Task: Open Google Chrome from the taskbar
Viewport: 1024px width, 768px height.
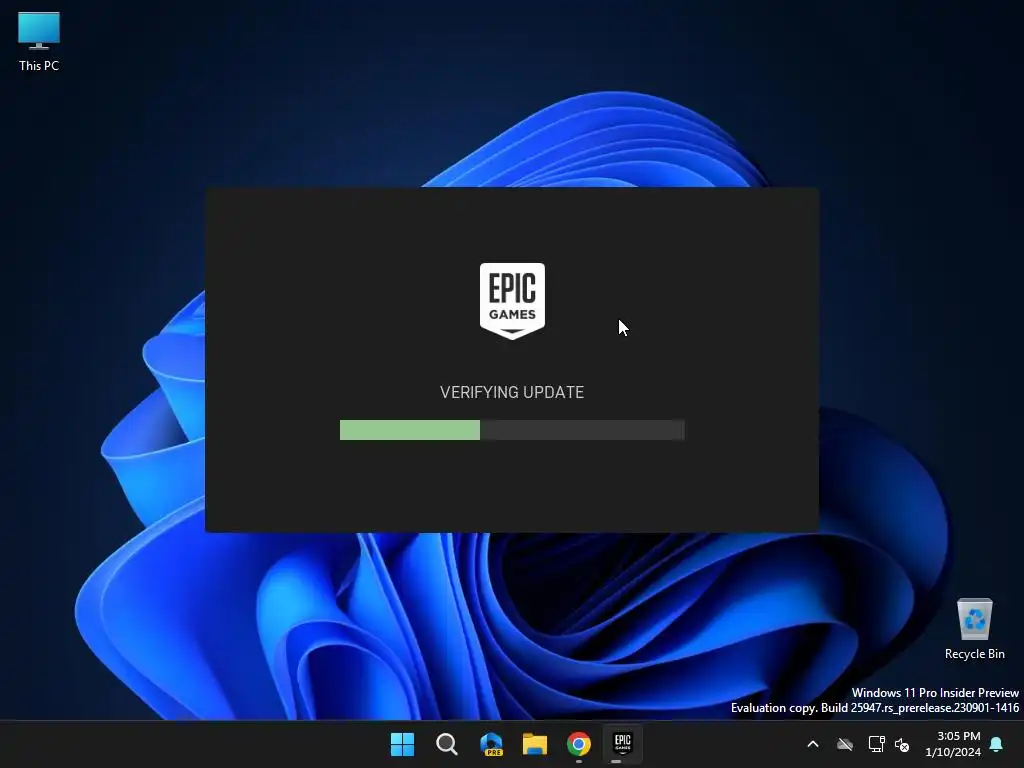Action: coord(579,744)
